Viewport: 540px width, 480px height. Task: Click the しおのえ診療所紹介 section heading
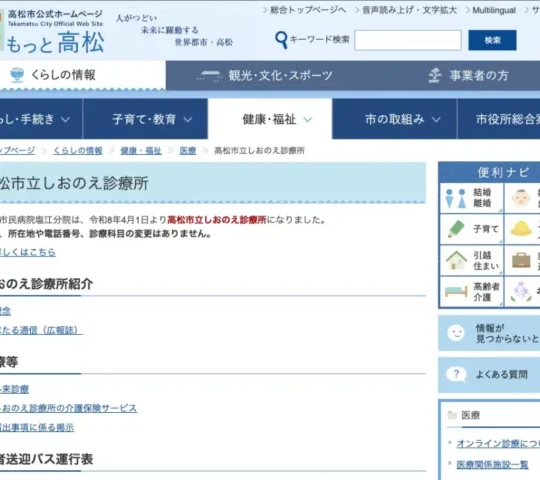point(46,284)
